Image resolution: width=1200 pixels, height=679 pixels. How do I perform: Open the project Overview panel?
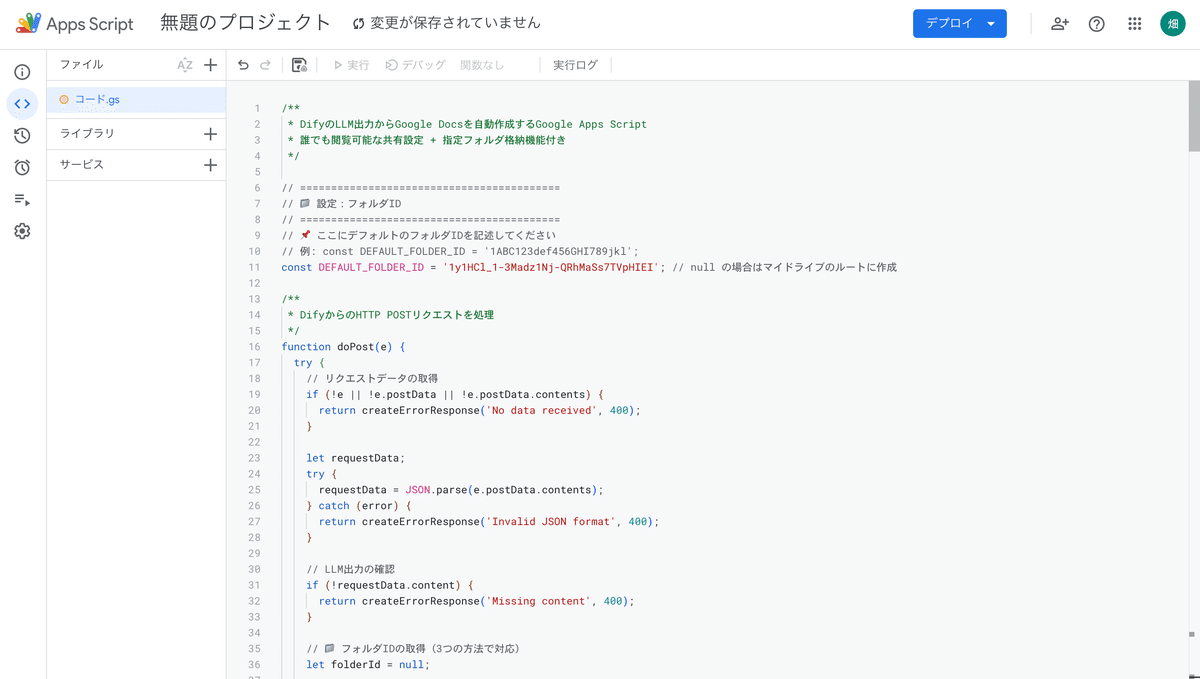[x=22, y=72]
